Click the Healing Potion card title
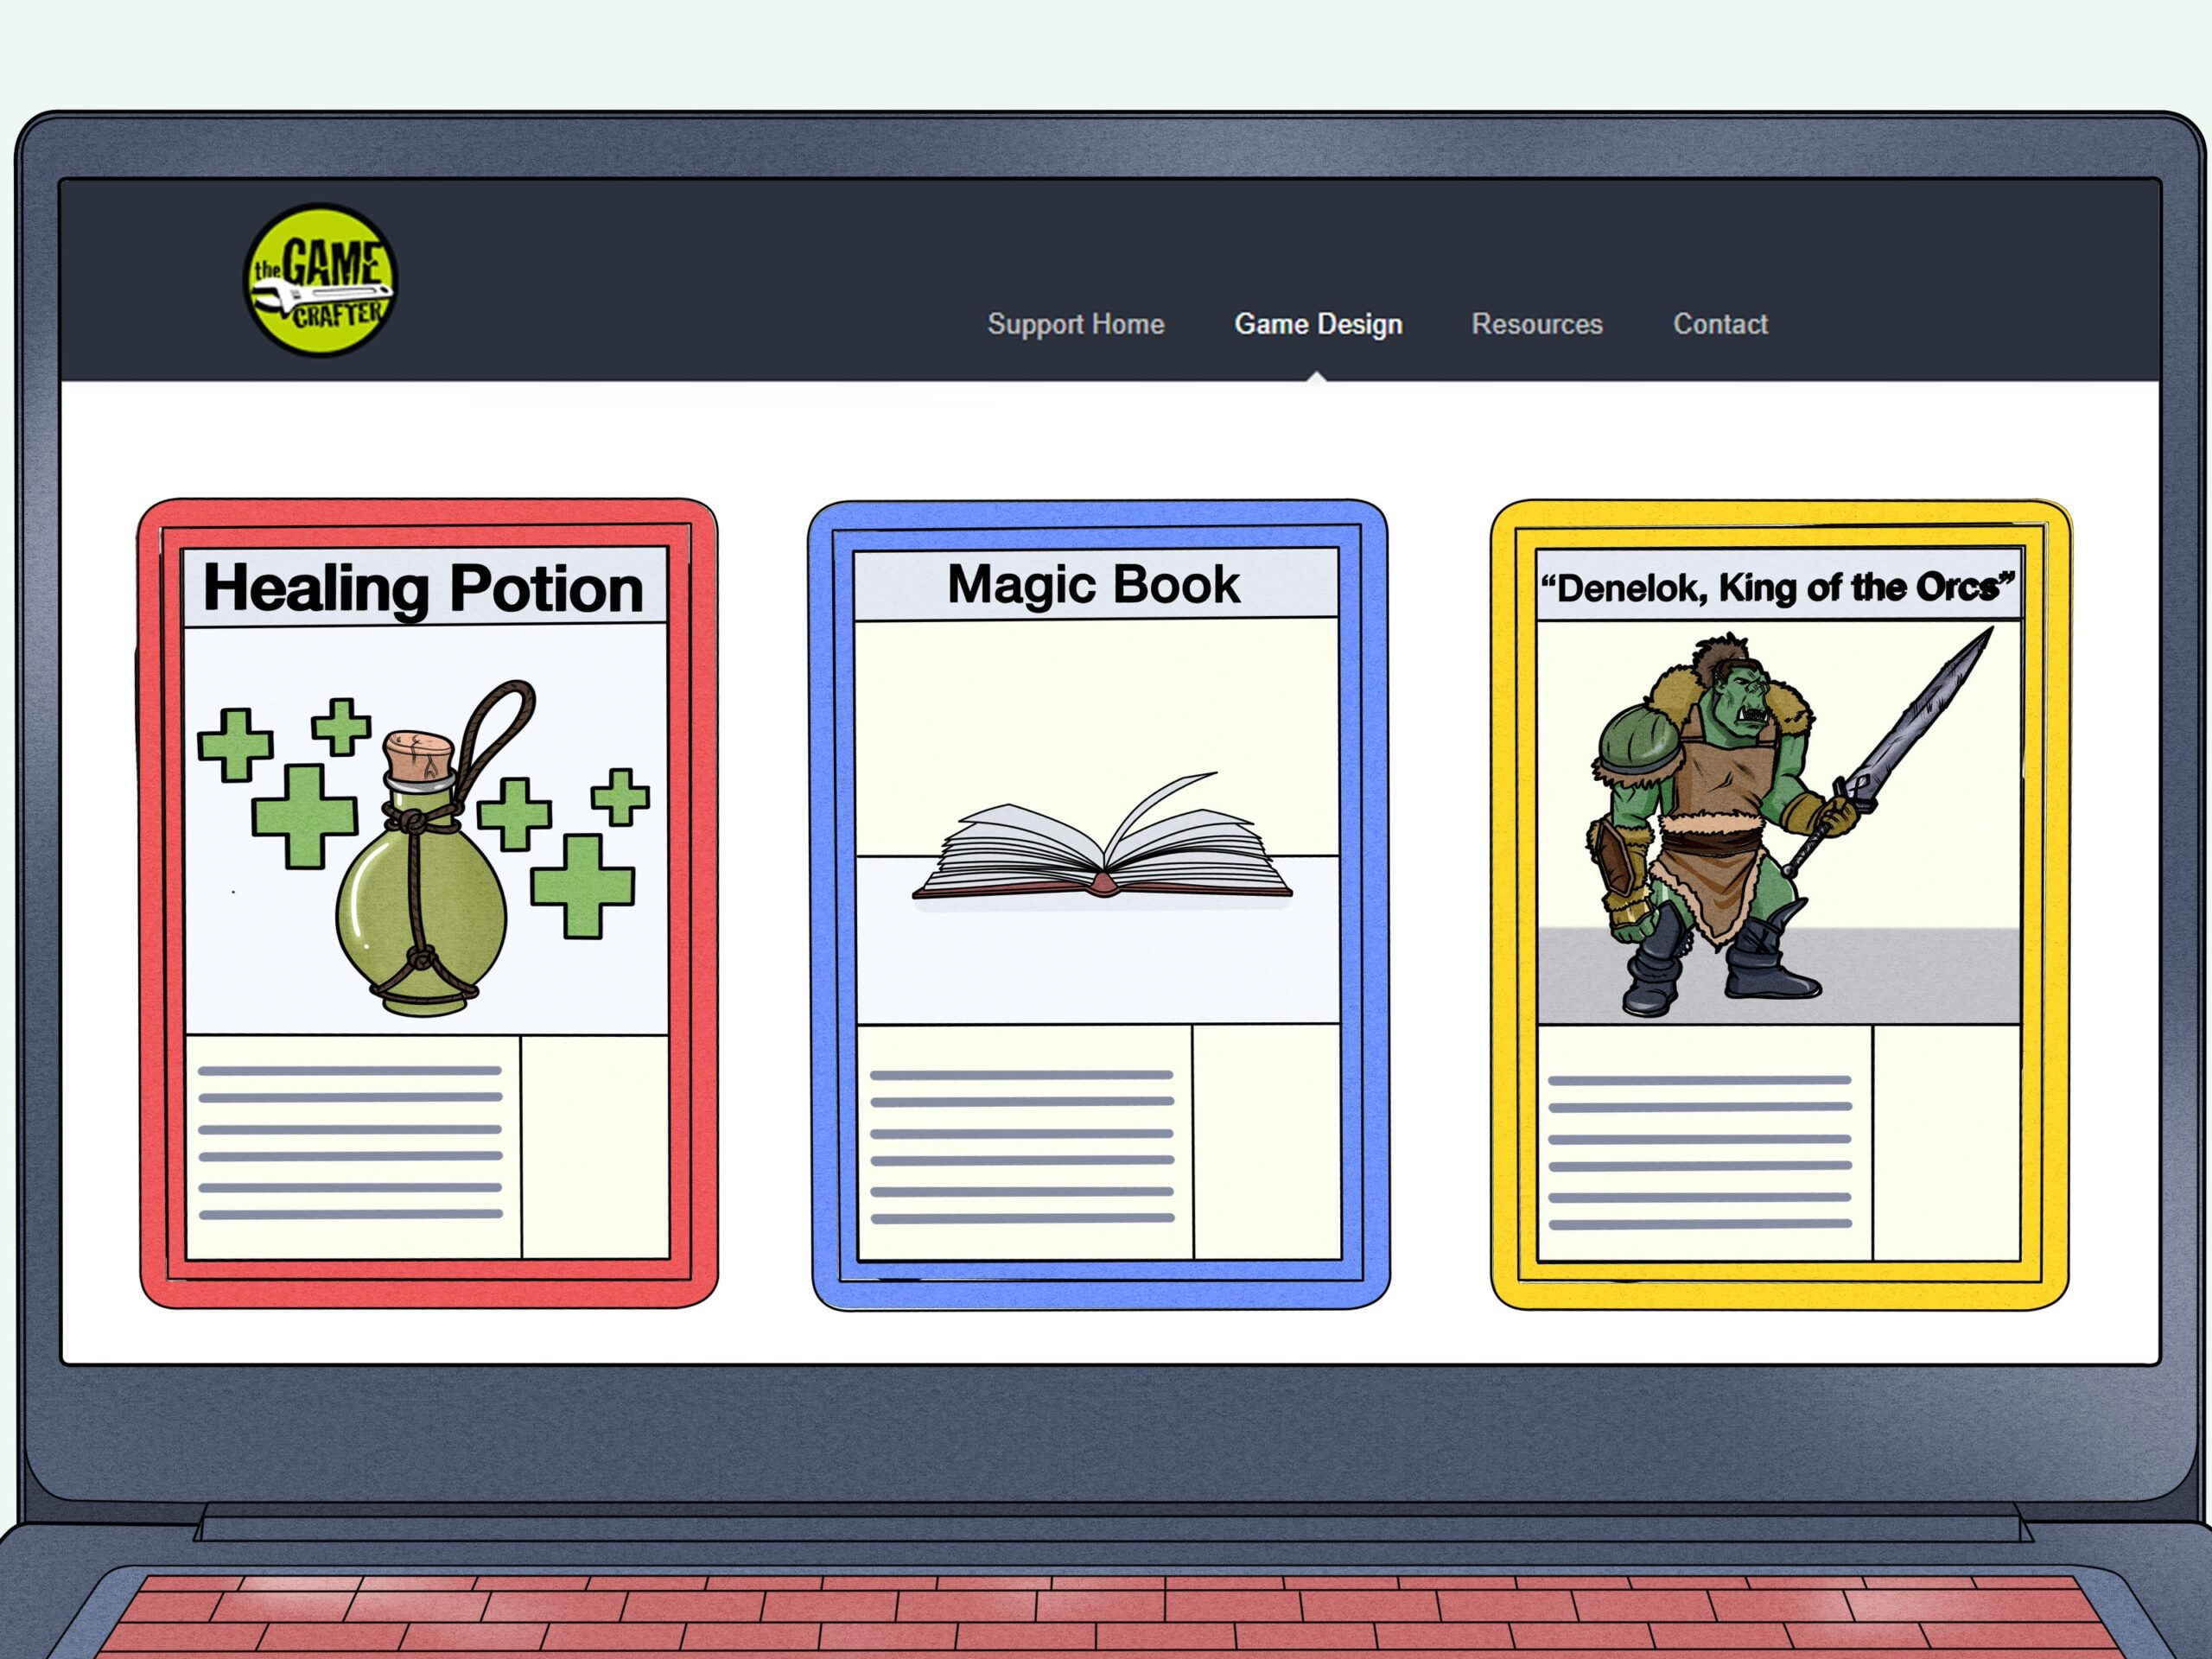The image size is (2212, 1659). [424, 588]
